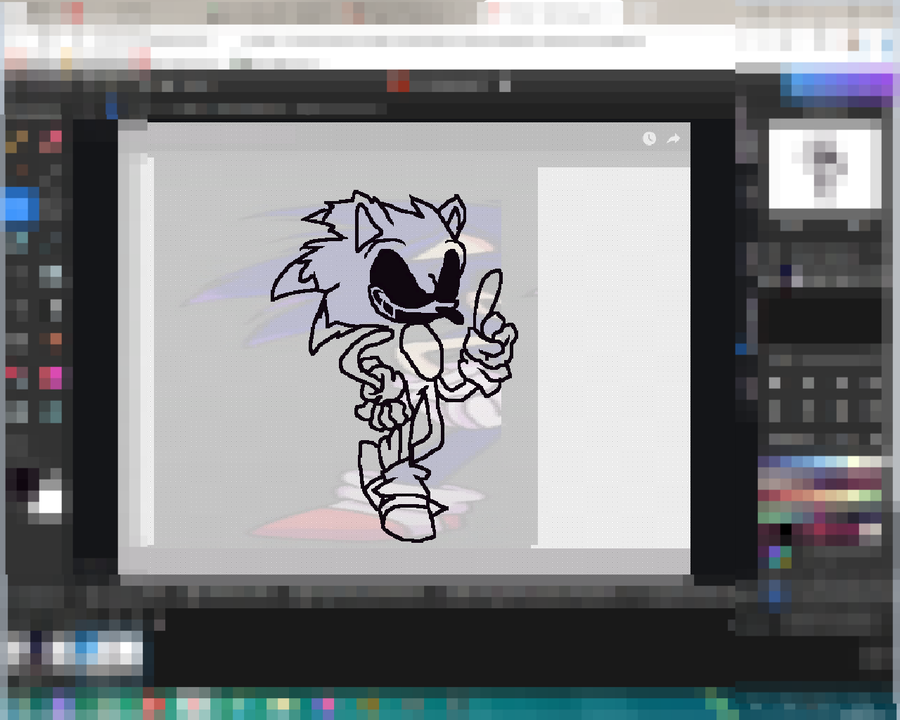Click the clock watch-later icon on canvas image
900x720 pixels.
click(x=649, y=138)
